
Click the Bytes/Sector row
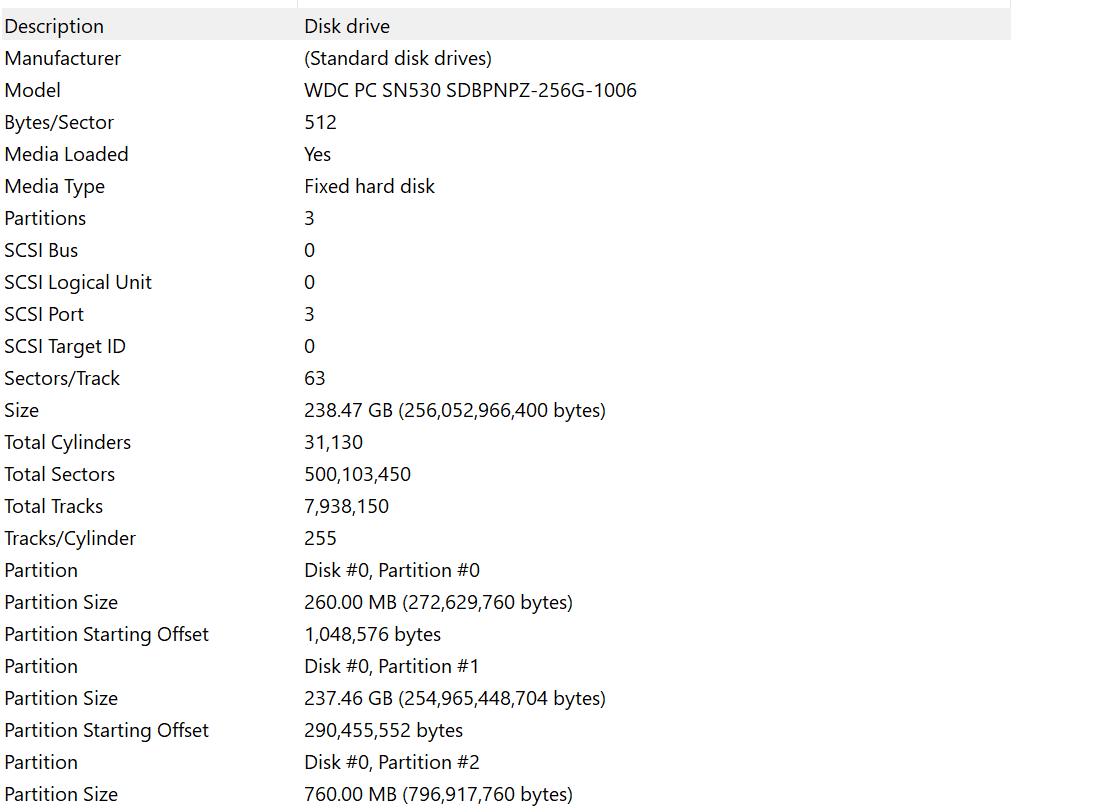tap(59, 122)
